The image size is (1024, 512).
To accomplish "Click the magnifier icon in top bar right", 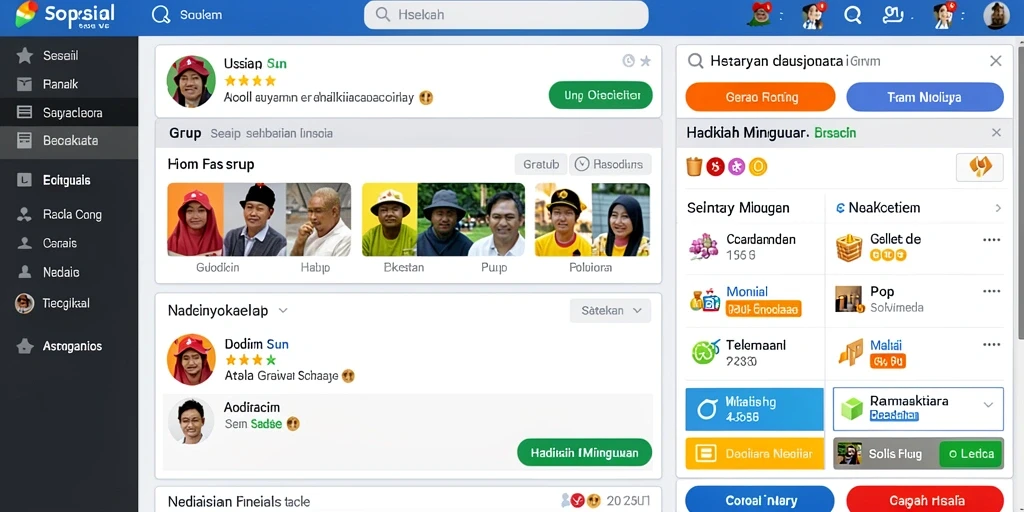I will point(852,14).
